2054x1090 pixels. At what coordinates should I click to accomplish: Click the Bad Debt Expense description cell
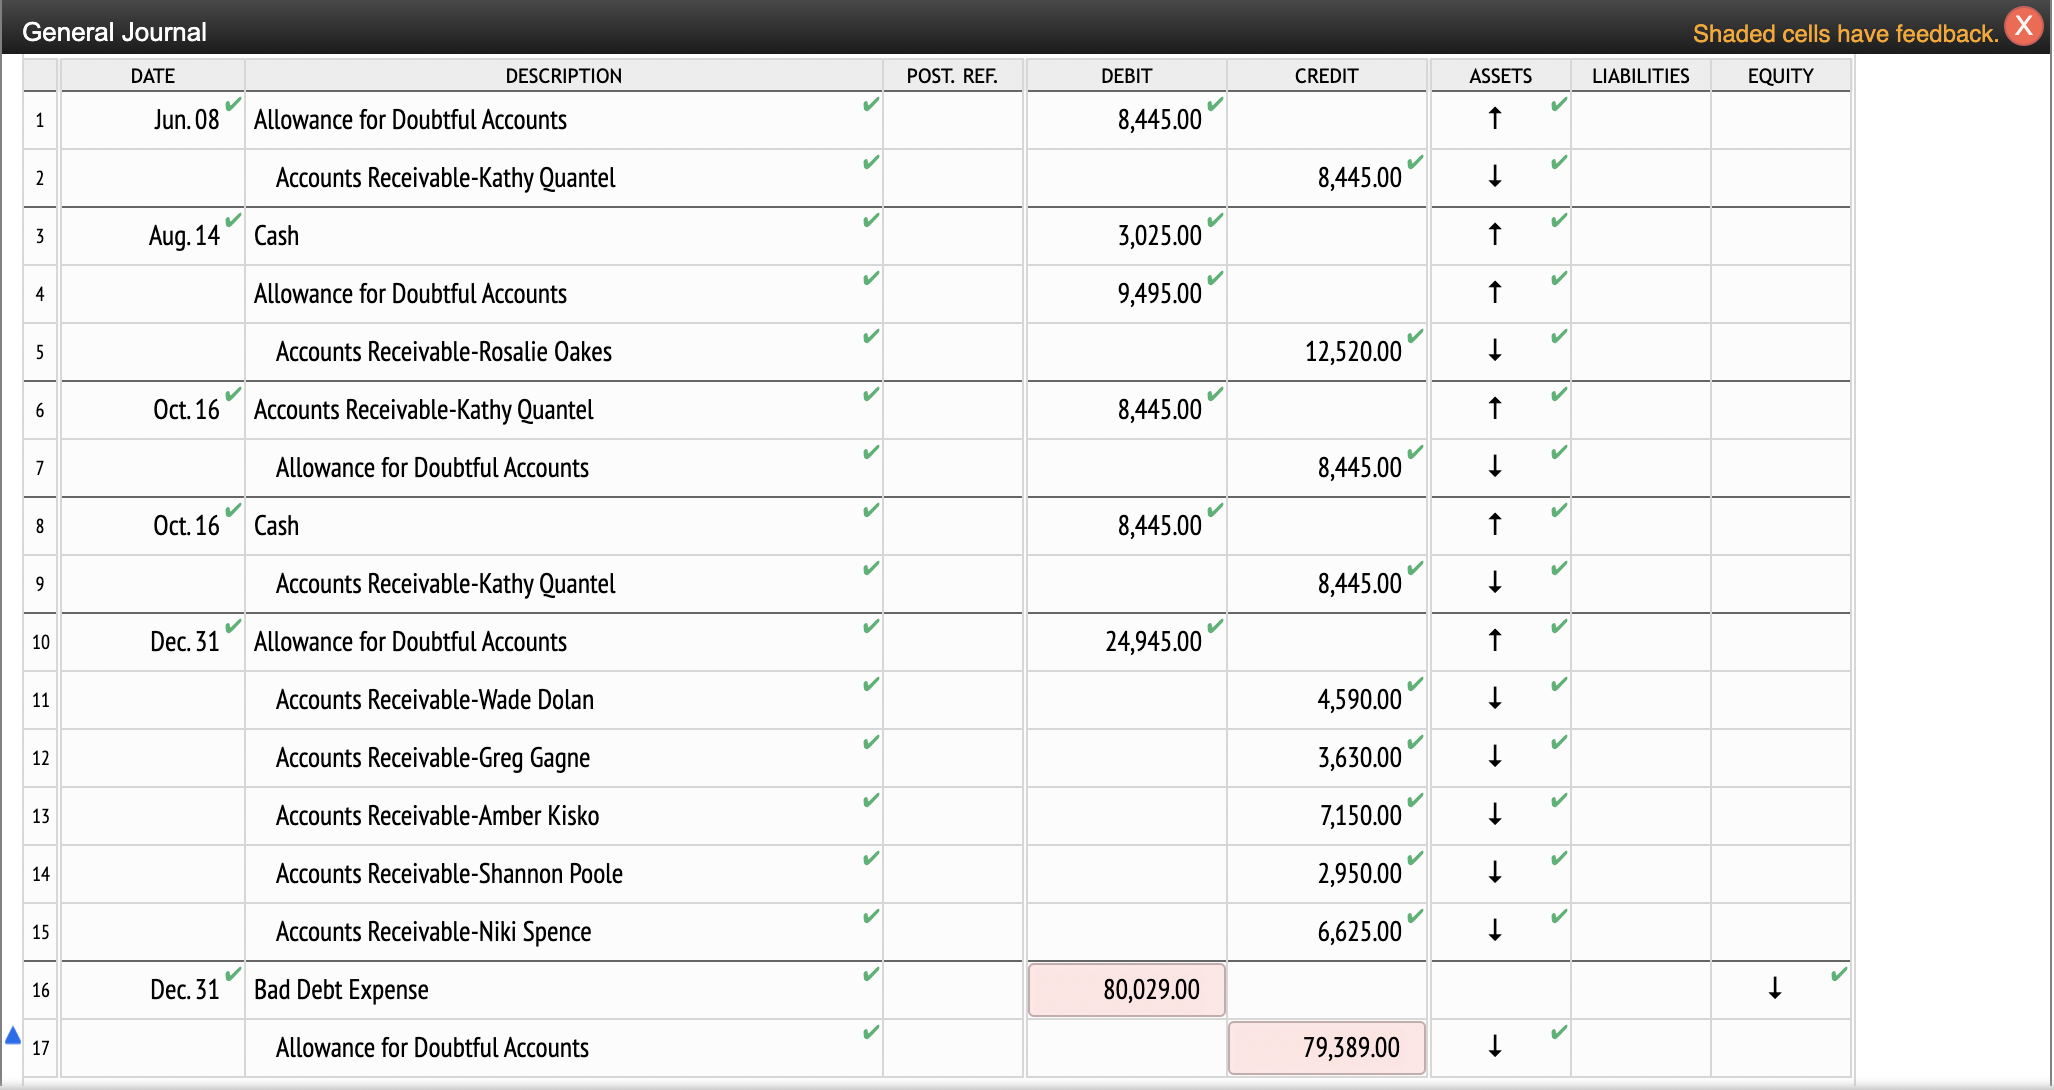562,990
